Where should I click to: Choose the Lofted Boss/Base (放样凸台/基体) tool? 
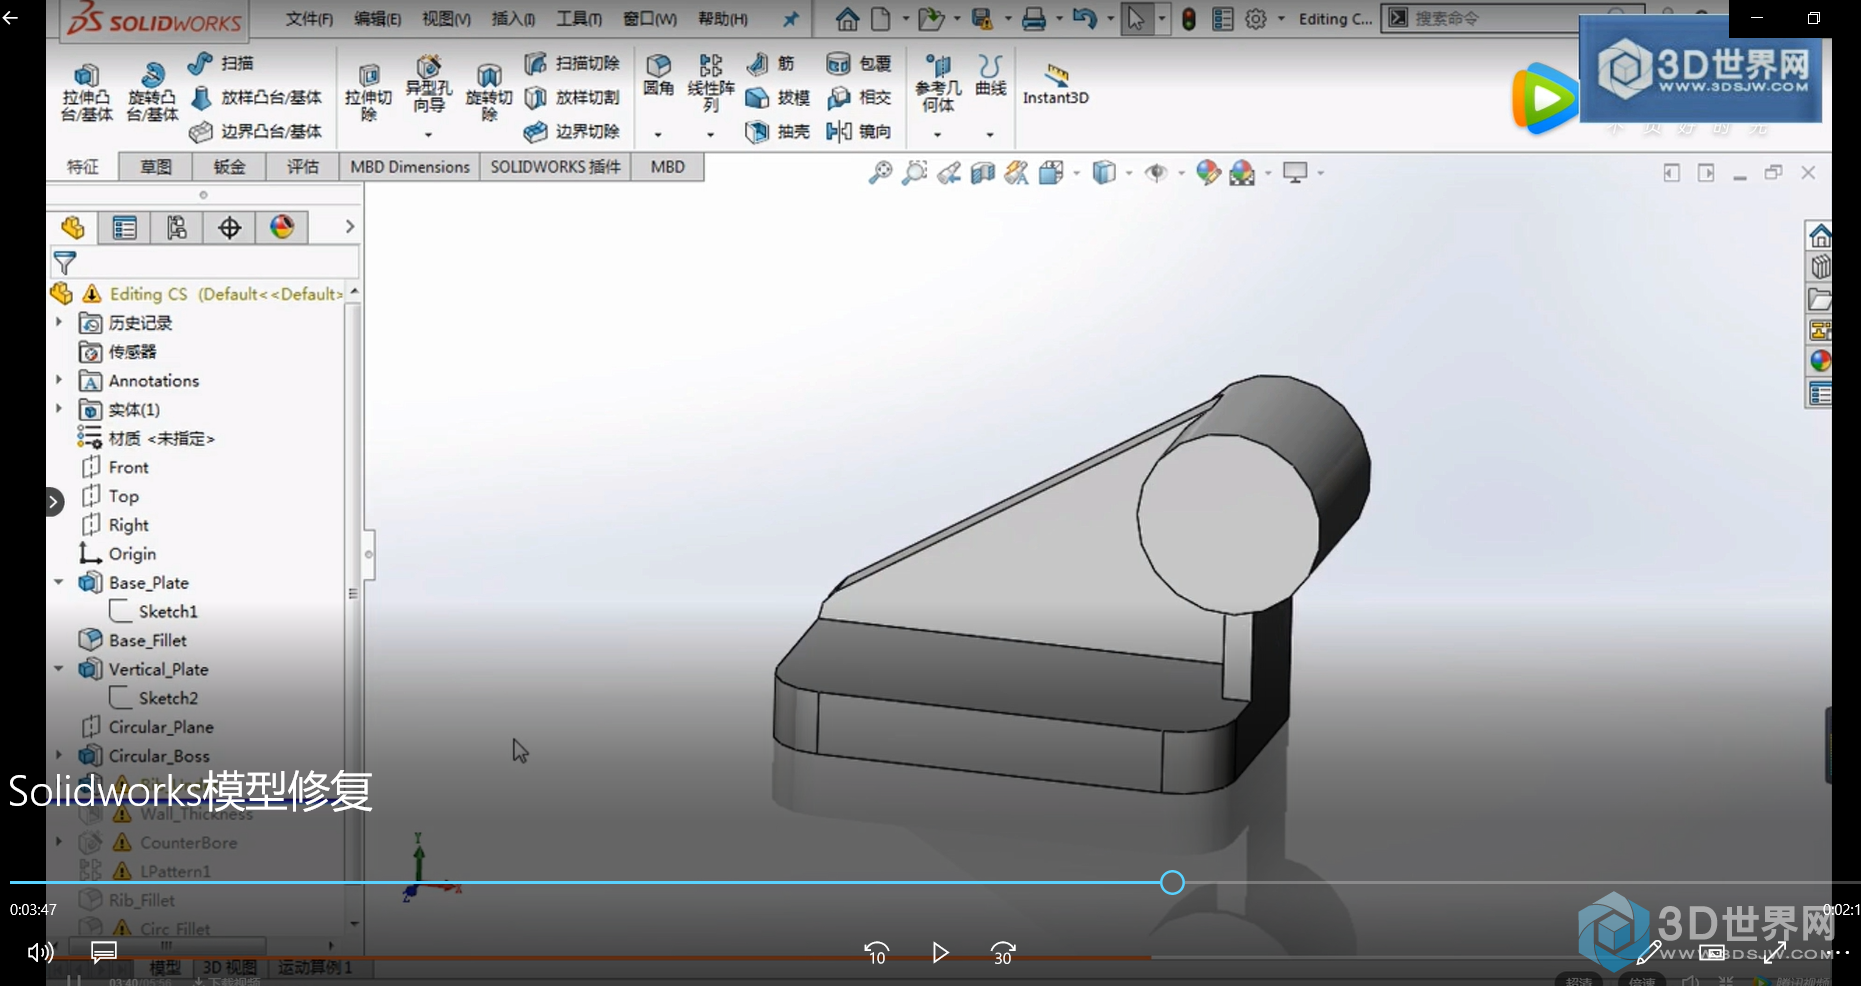tap(256, 97)
